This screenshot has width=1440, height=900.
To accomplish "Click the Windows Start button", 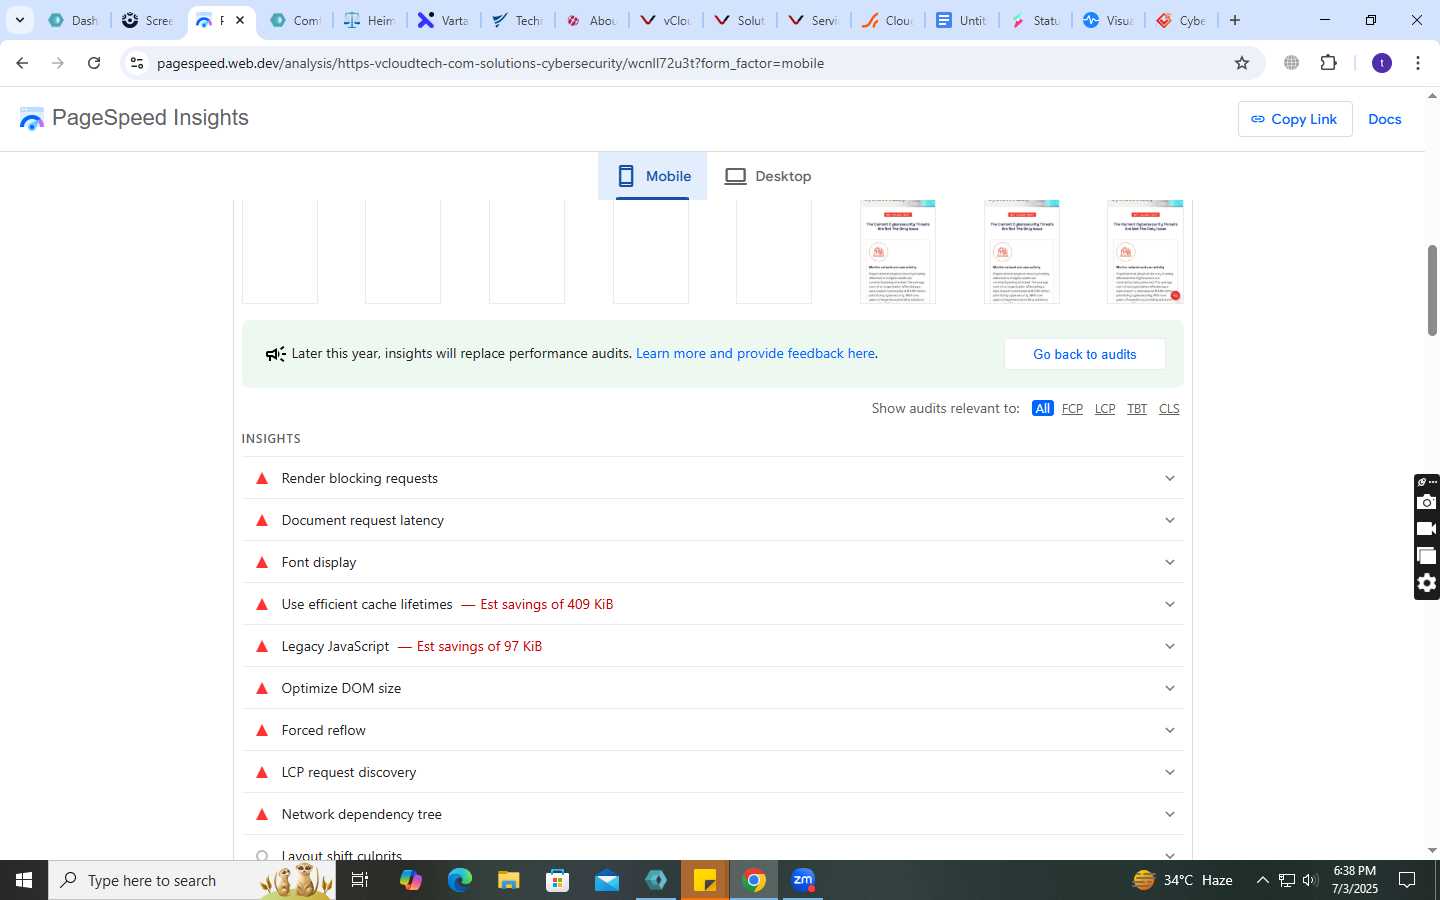I will pyautogui.click(x=24, y=880).
